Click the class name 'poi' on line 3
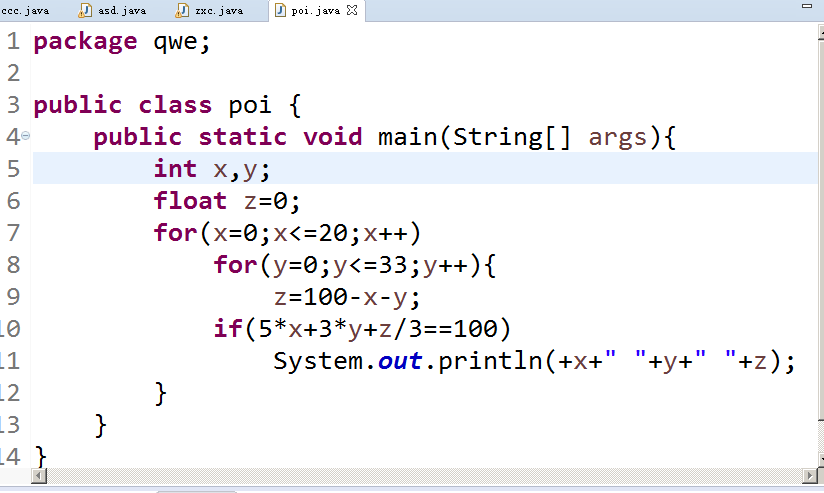824x493 pixels. [x=250, y=106]
